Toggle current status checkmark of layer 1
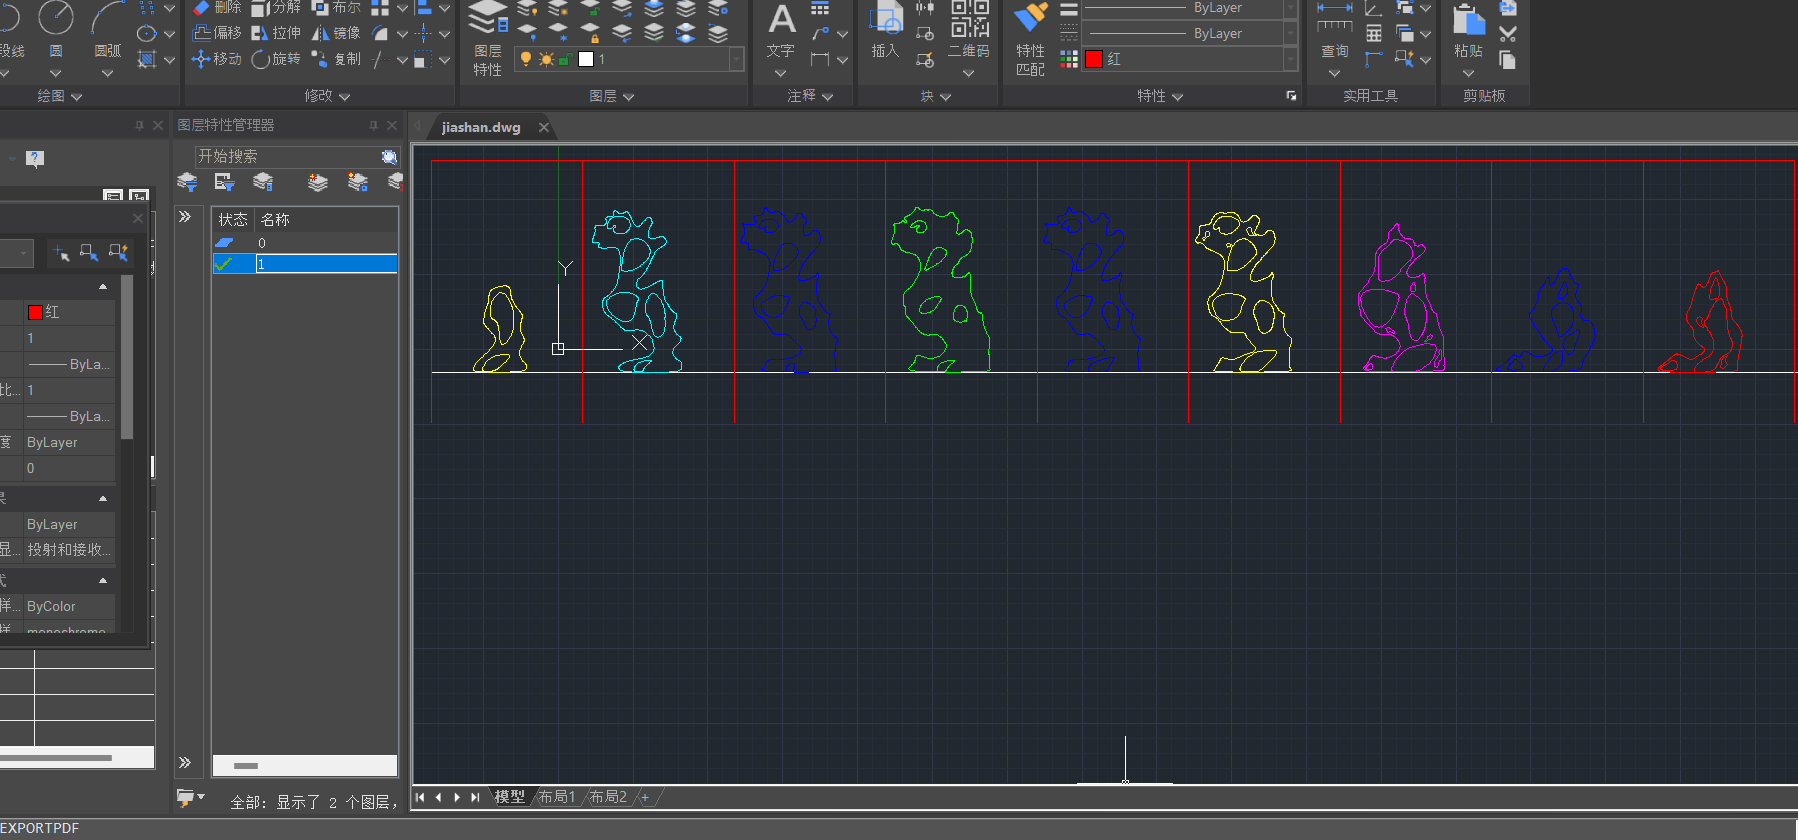Screen dimensions: 1798x840 [224, 264]
